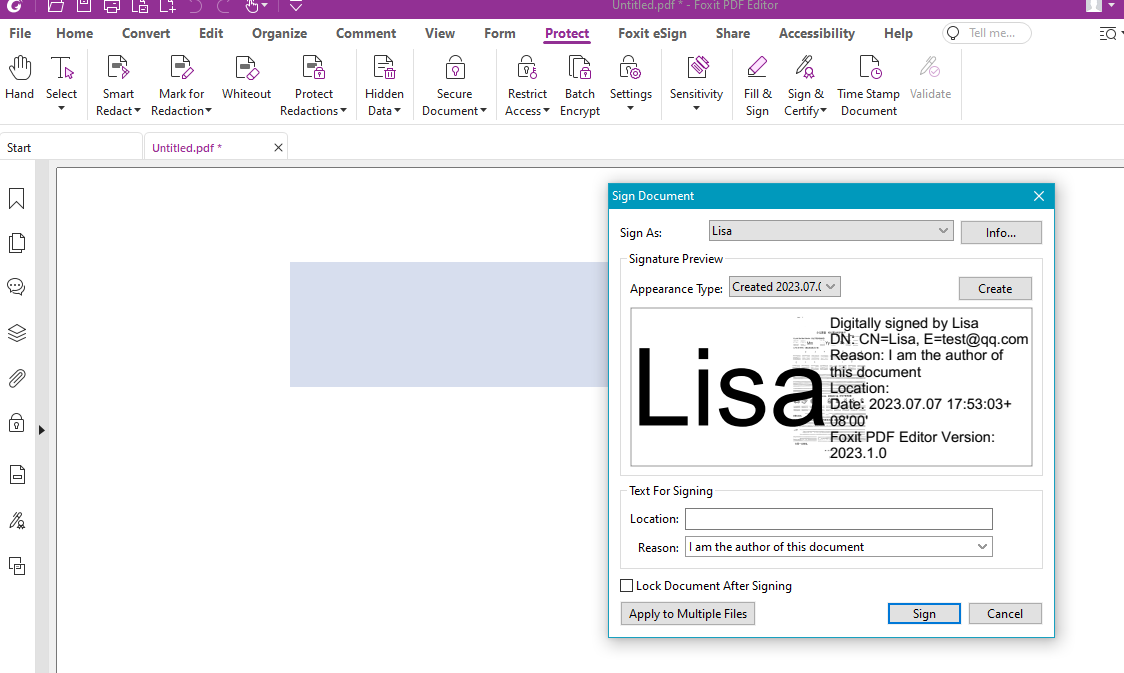Click the signature preview image
1124x673 pixels.
click(x=831, y=387)
